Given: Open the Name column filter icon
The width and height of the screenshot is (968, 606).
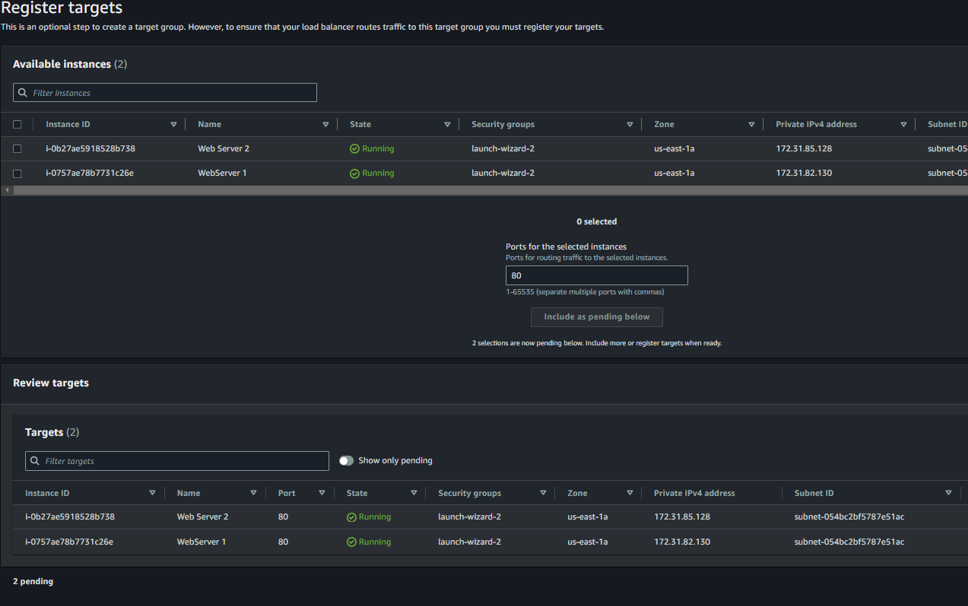Looking at the screenshot, I should (327, 124).
